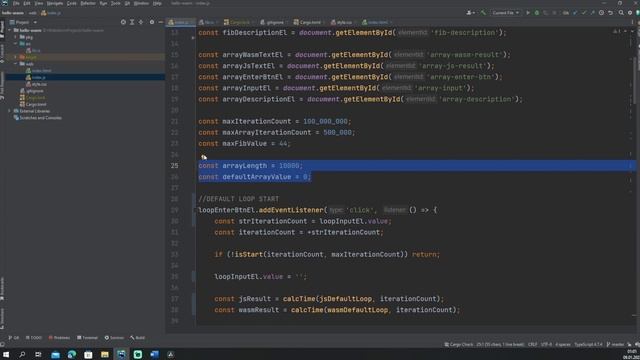Expand External Libraries node
Screen dimensions: 640x360
click(x=10, y=111)
